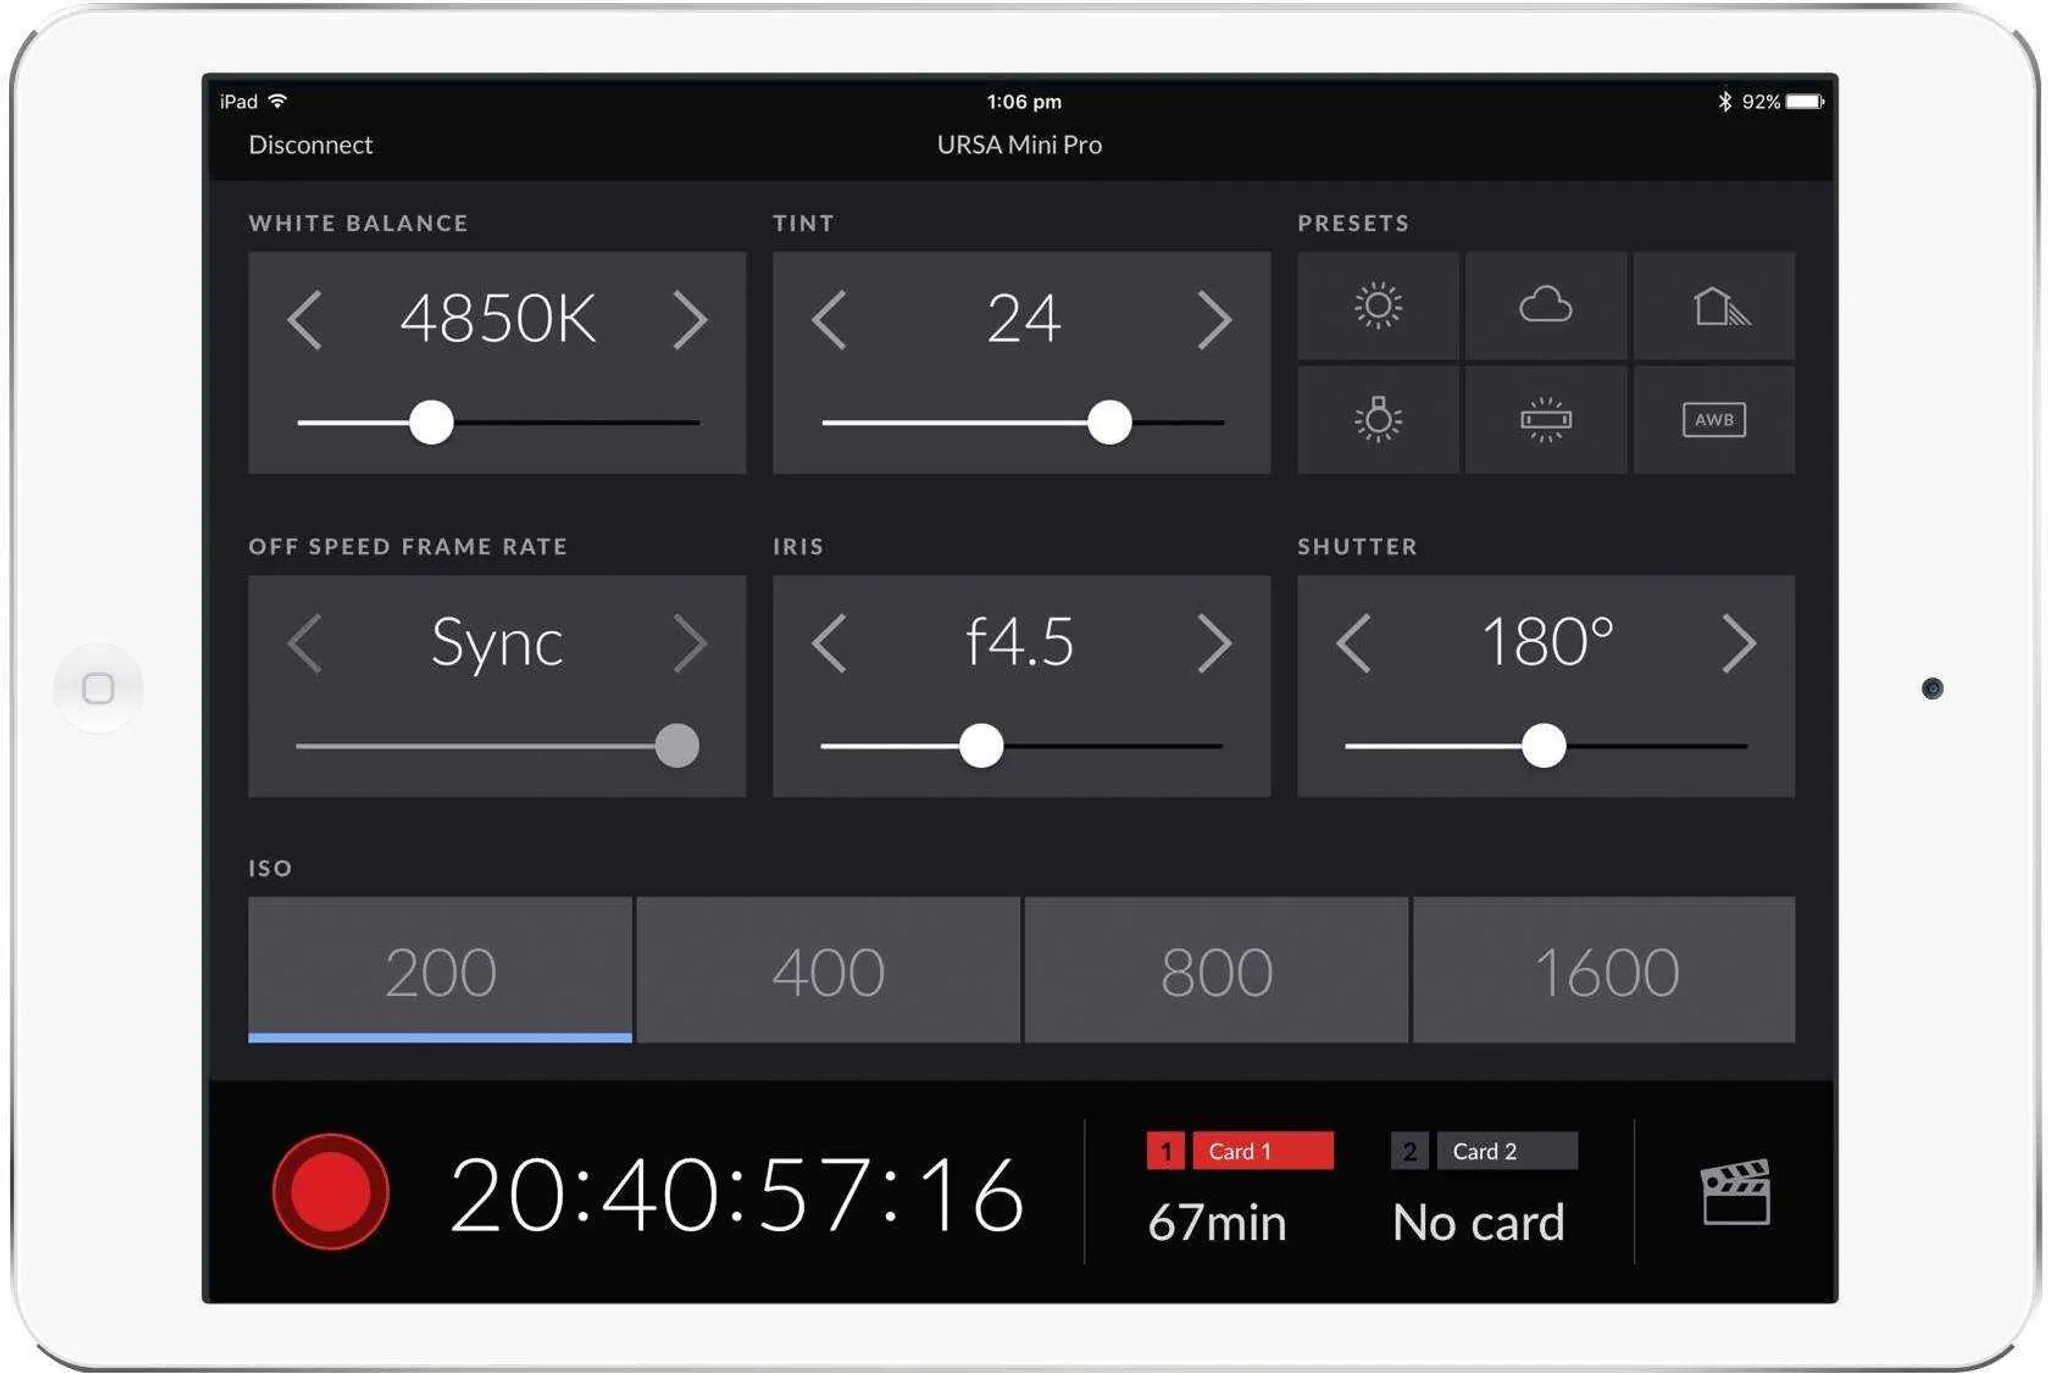Start recording with the red record button
2048x1373 pixels.
tap(331, 1191)
